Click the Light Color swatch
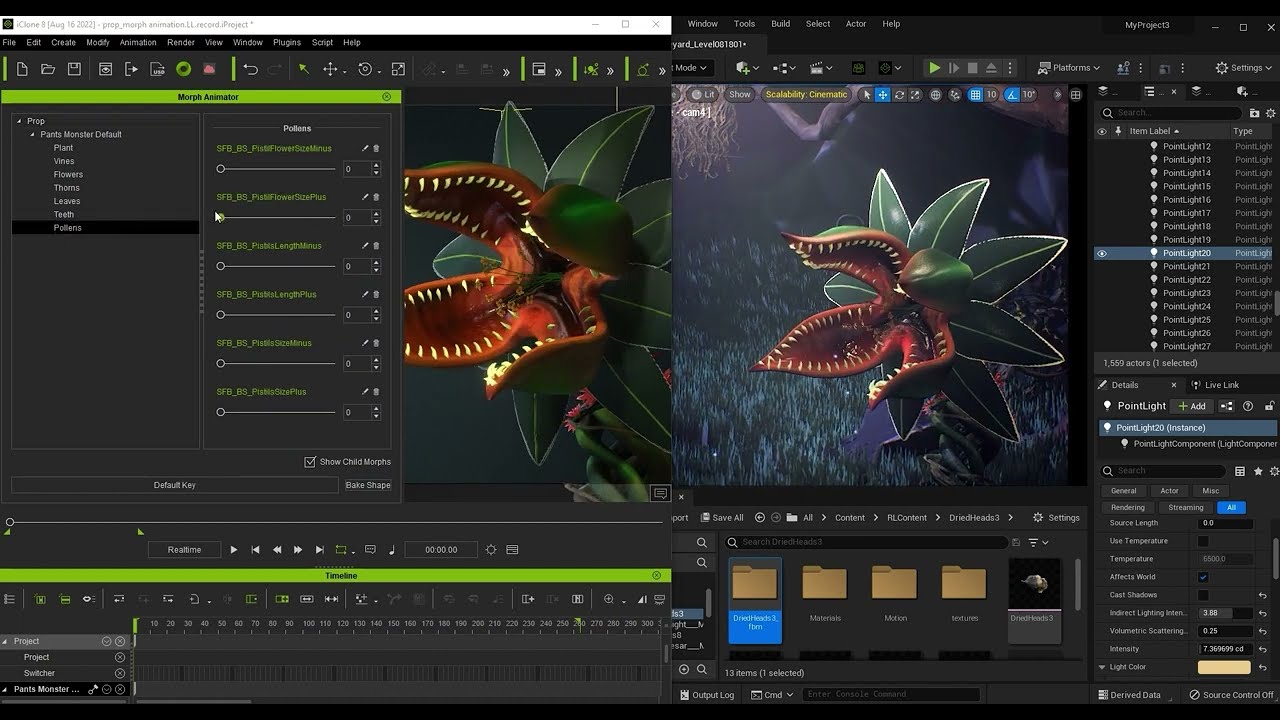Image resolution: width=1280 pixels, height=720 pixels. tap(1223, 667)
